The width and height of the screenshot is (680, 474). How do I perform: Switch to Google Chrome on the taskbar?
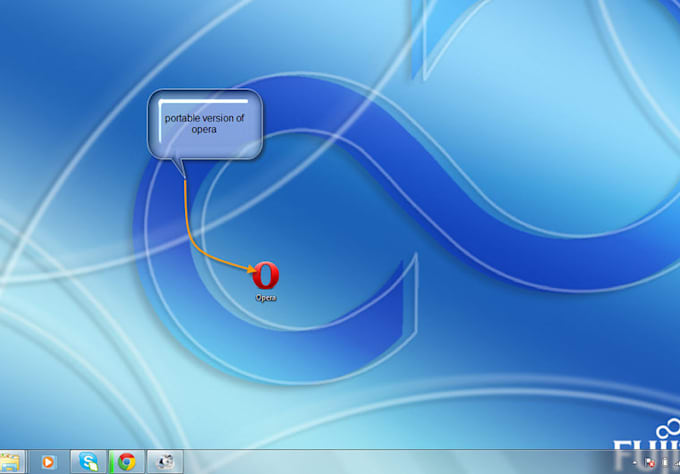[x=127, y=462]
